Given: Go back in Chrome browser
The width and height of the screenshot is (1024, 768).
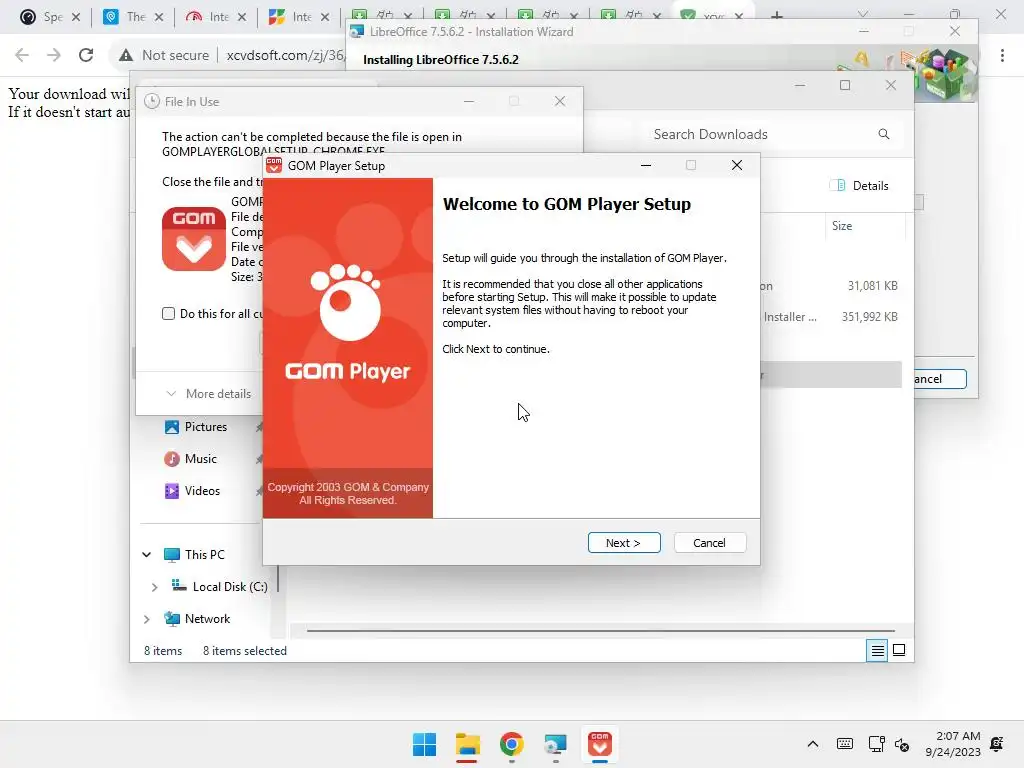Looking at the screenshot, I should [x=22, y=55].
